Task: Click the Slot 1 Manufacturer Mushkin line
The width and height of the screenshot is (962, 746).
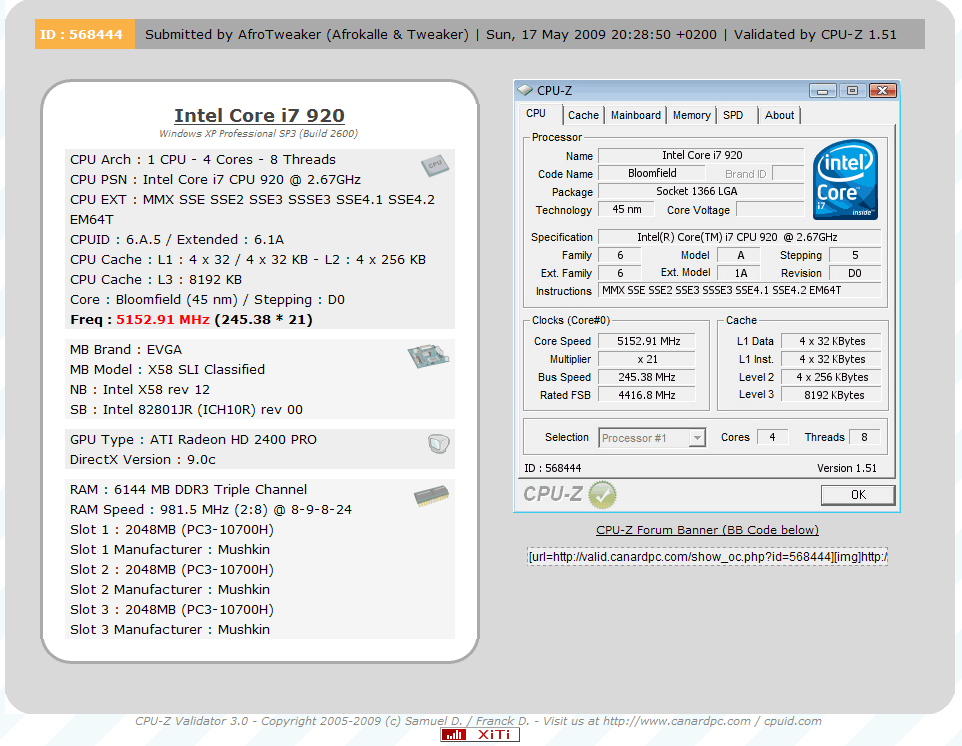Action: tap(170, 550)
